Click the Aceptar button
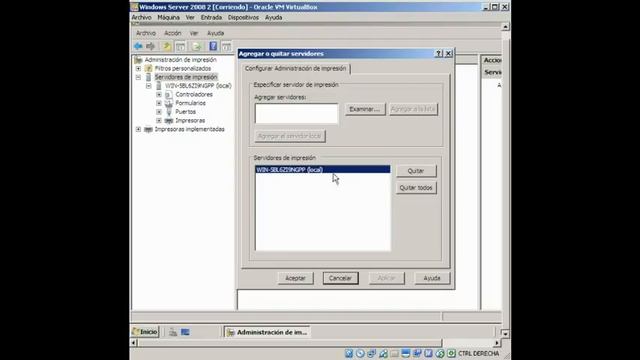 (x=296, y=278)
